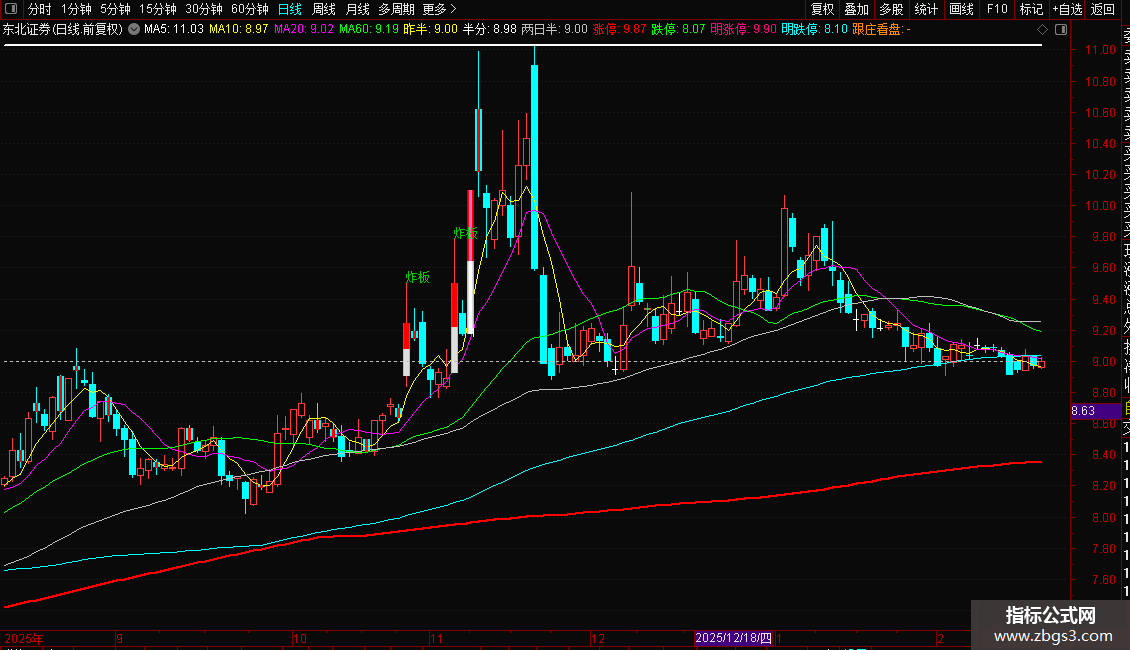Toggle the right side panel icon near chart top

click(x=1061, y=30)
